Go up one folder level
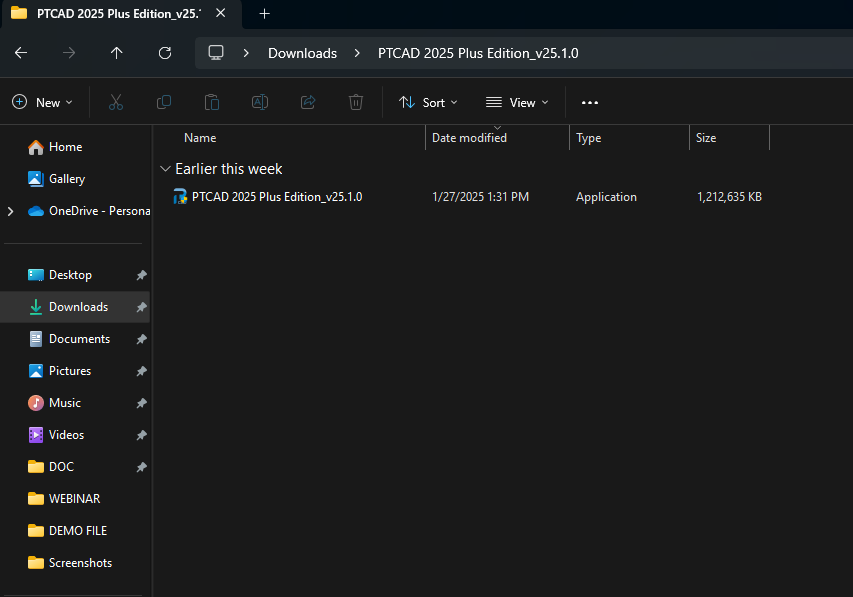 point(116,53)
